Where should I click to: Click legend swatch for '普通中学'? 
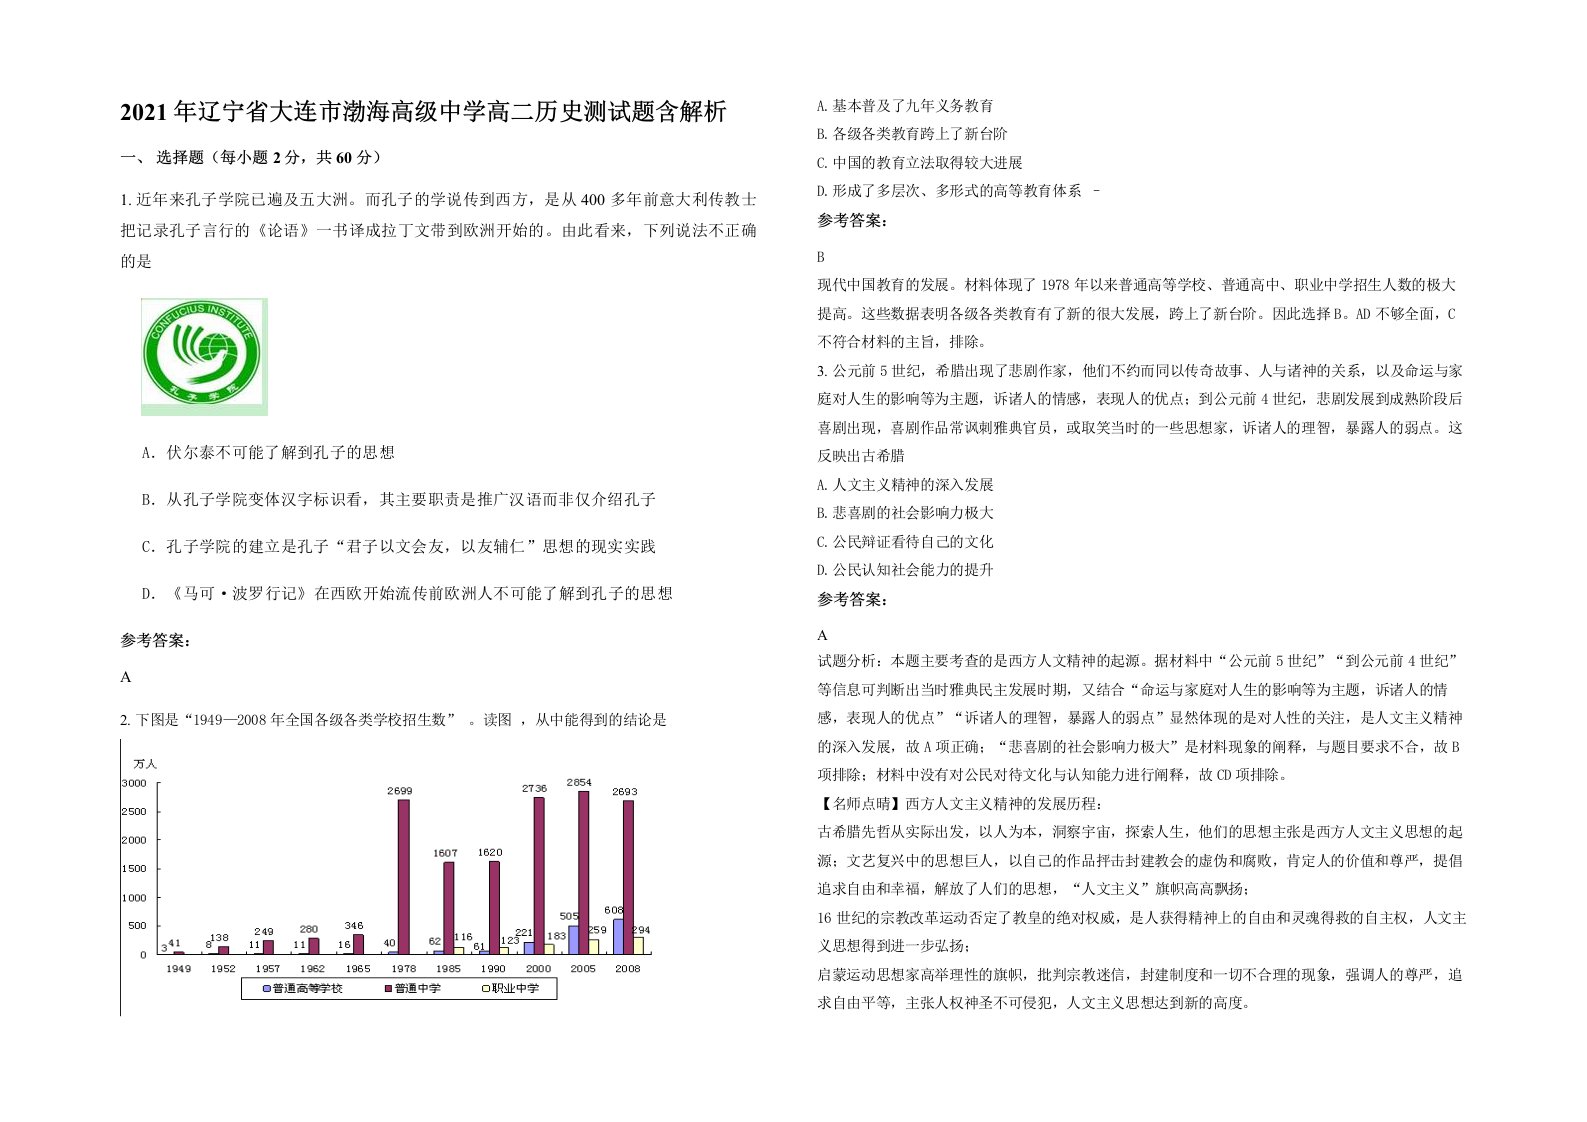click(388, 988)
